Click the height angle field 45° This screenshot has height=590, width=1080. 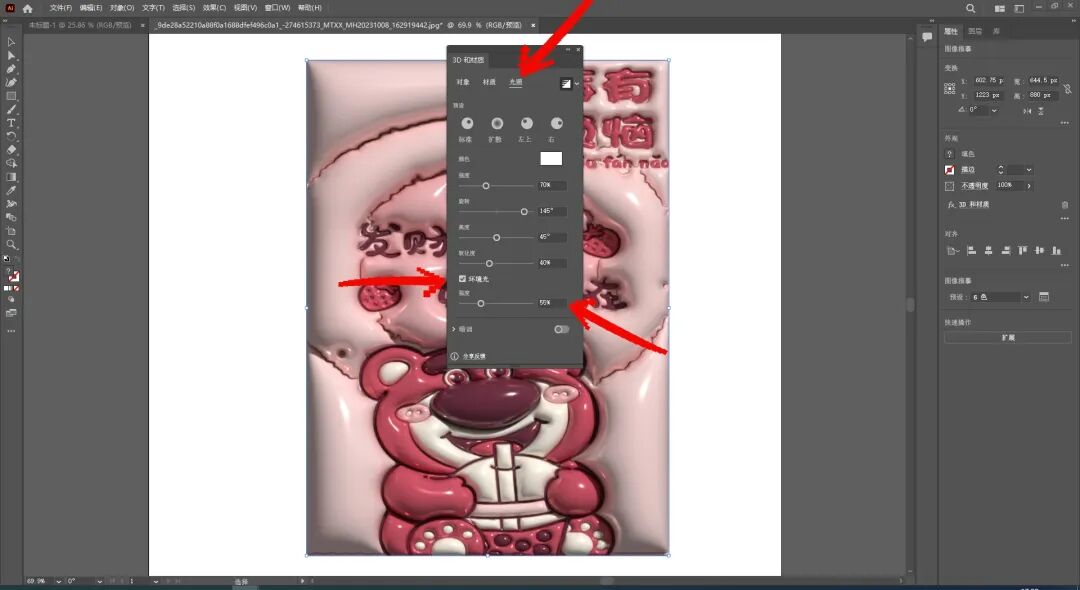pyautogui.click(x=552, y=238)
